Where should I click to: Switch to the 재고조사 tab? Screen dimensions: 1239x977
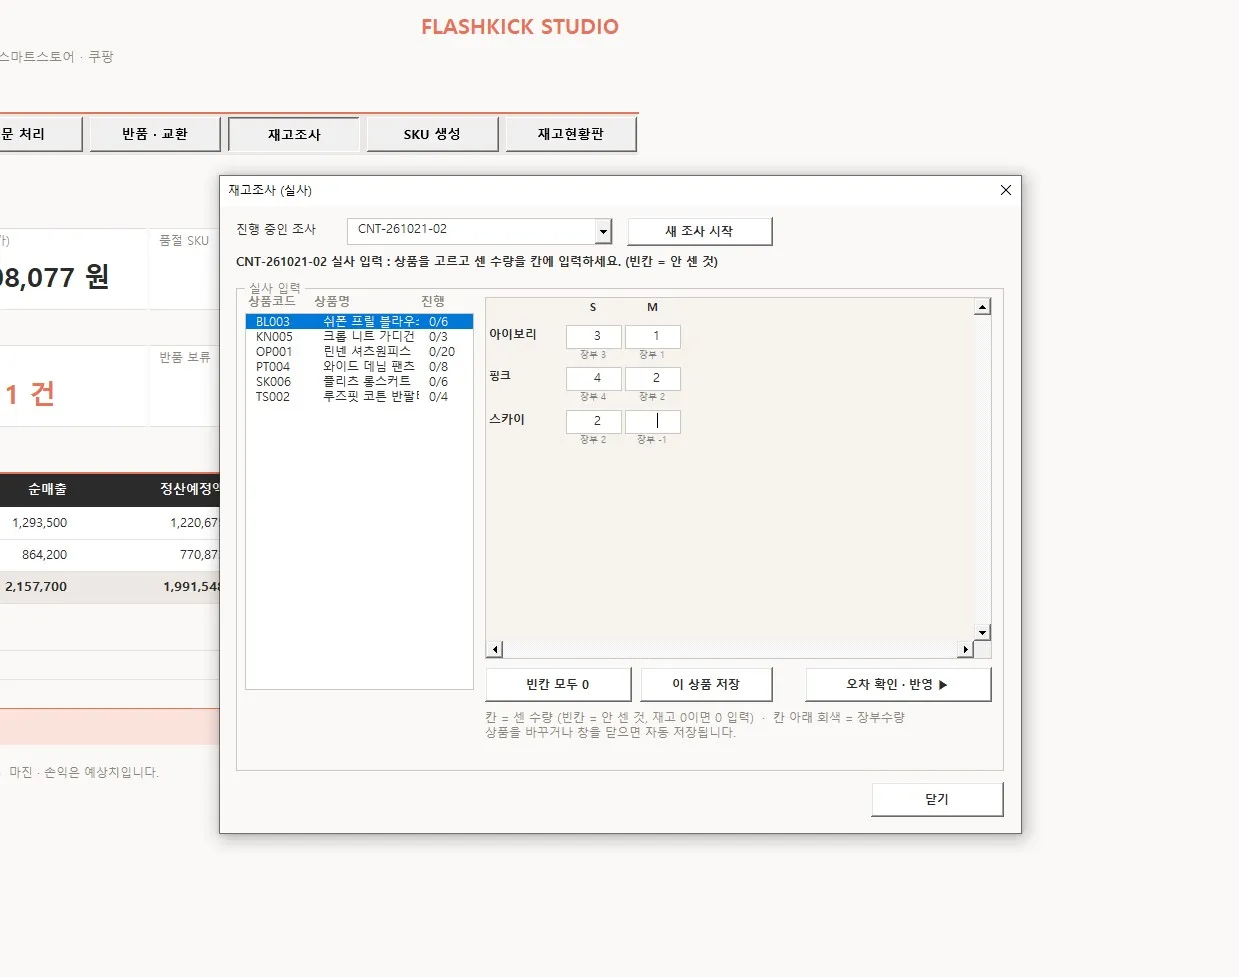(x=294, y=134)
